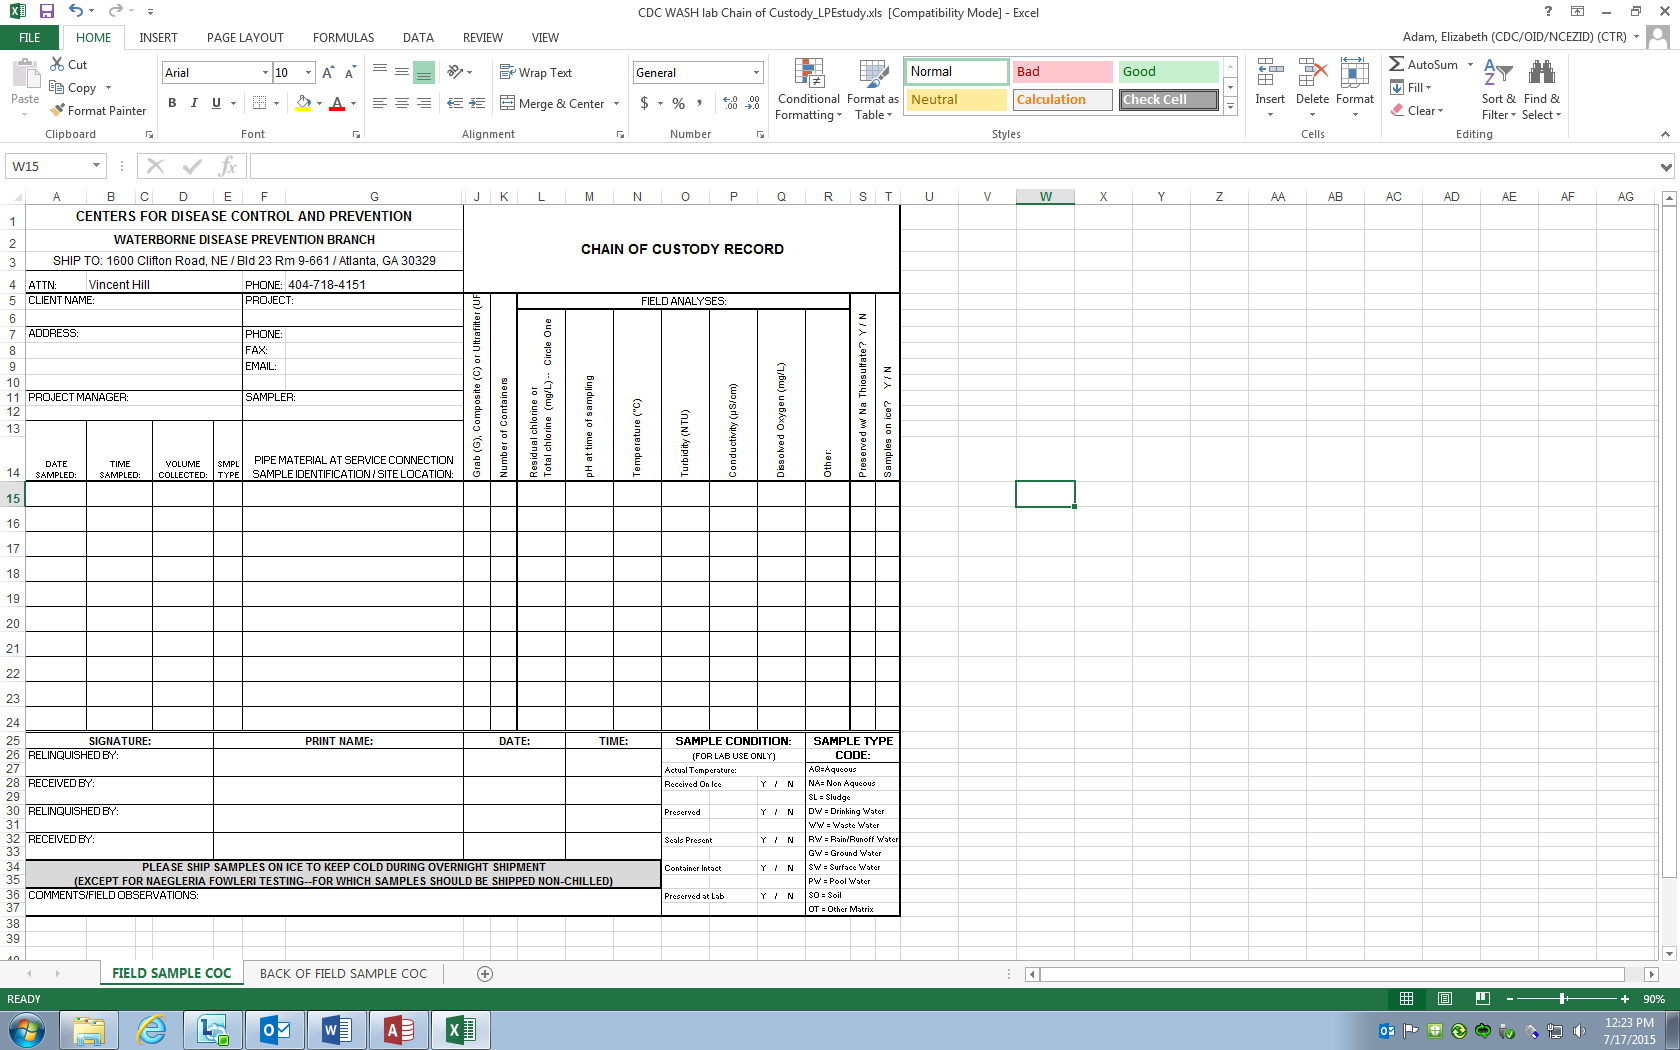Viewport: 1680px width, 1050px height.
Task: Open the Name Box dropdown arrow
Action: click(x=96, y=166)
